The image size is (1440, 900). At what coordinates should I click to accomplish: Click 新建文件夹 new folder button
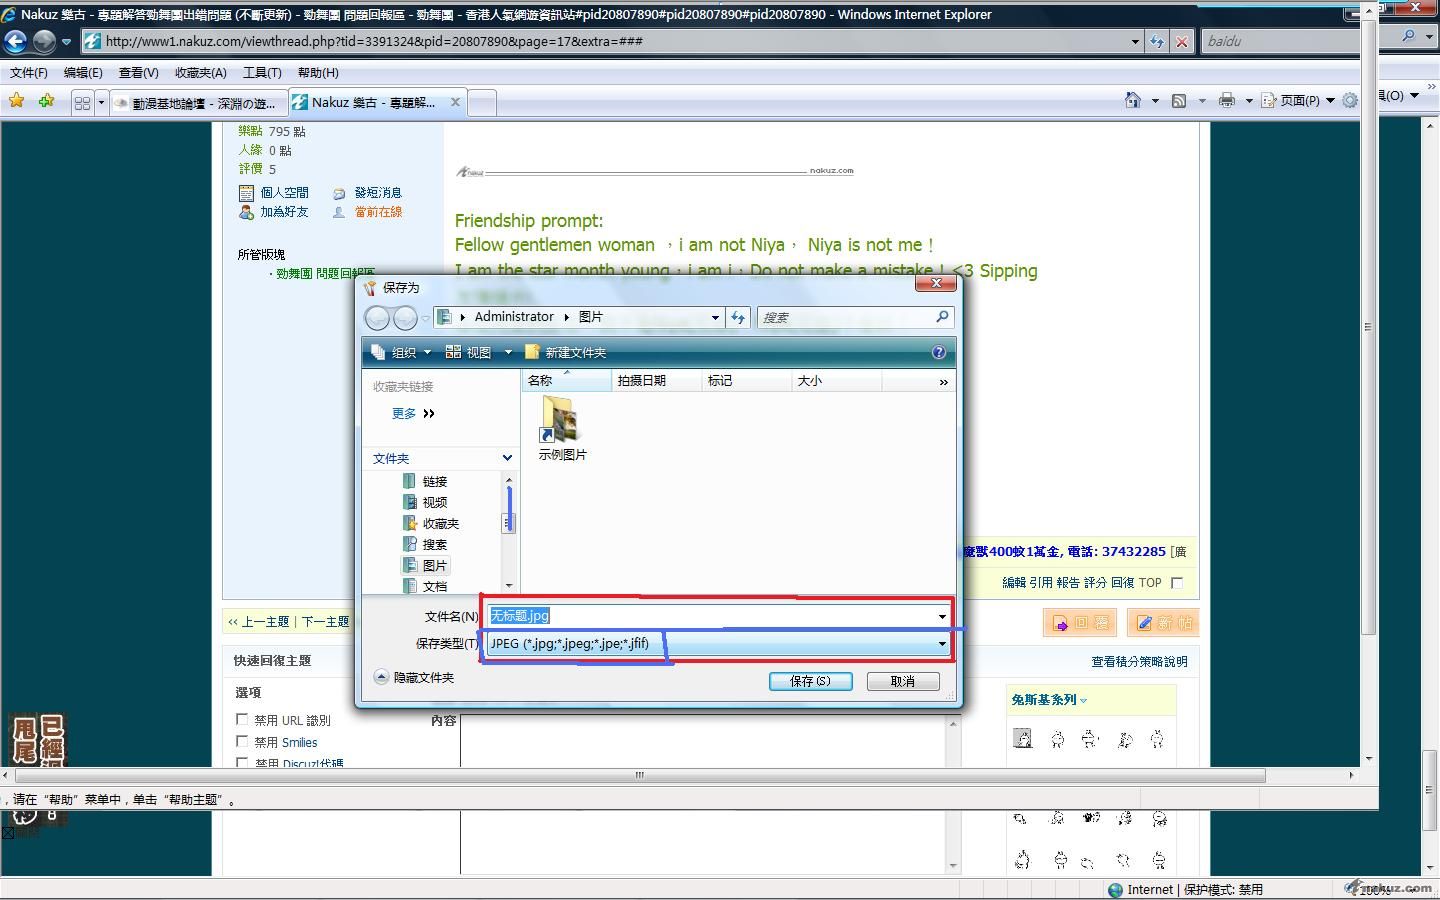(566, 352)
